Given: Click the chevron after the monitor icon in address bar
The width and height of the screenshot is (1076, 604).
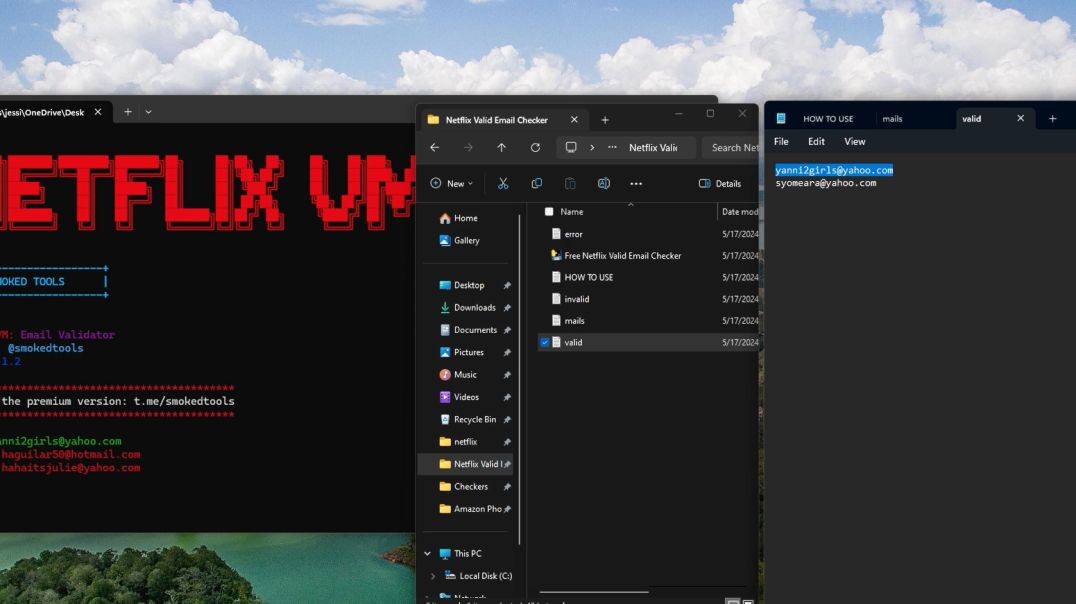Looking at the screenshot, I should pyautogui.click(x=592, y=148).
